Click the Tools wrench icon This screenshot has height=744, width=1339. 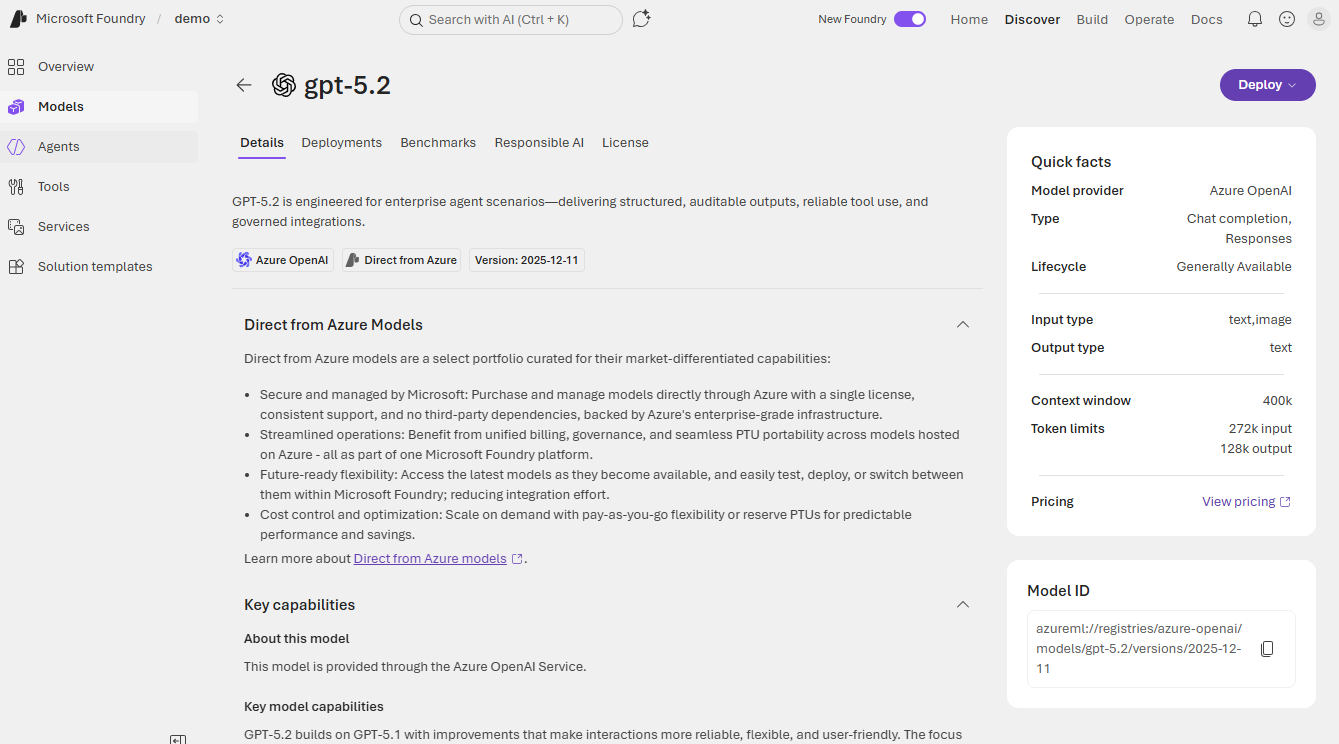coord(16,187)
